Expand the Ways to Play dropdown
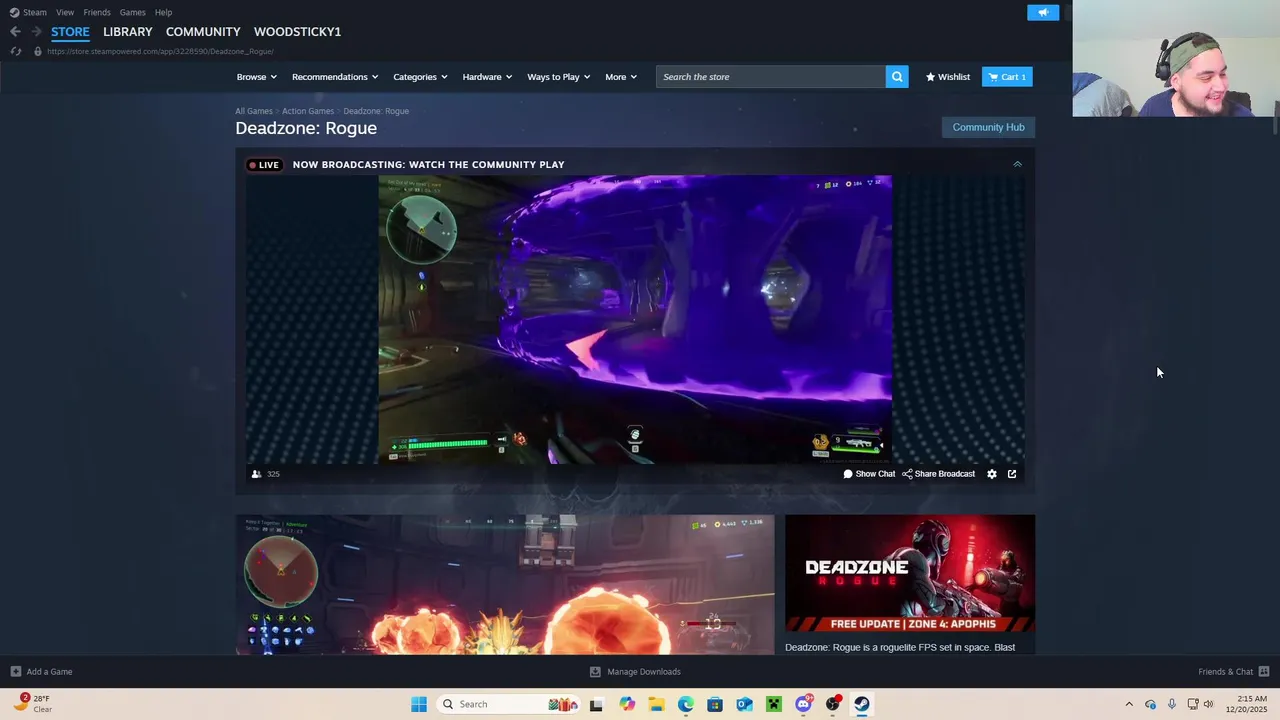The image size is (1280, 720). [559, 77]
